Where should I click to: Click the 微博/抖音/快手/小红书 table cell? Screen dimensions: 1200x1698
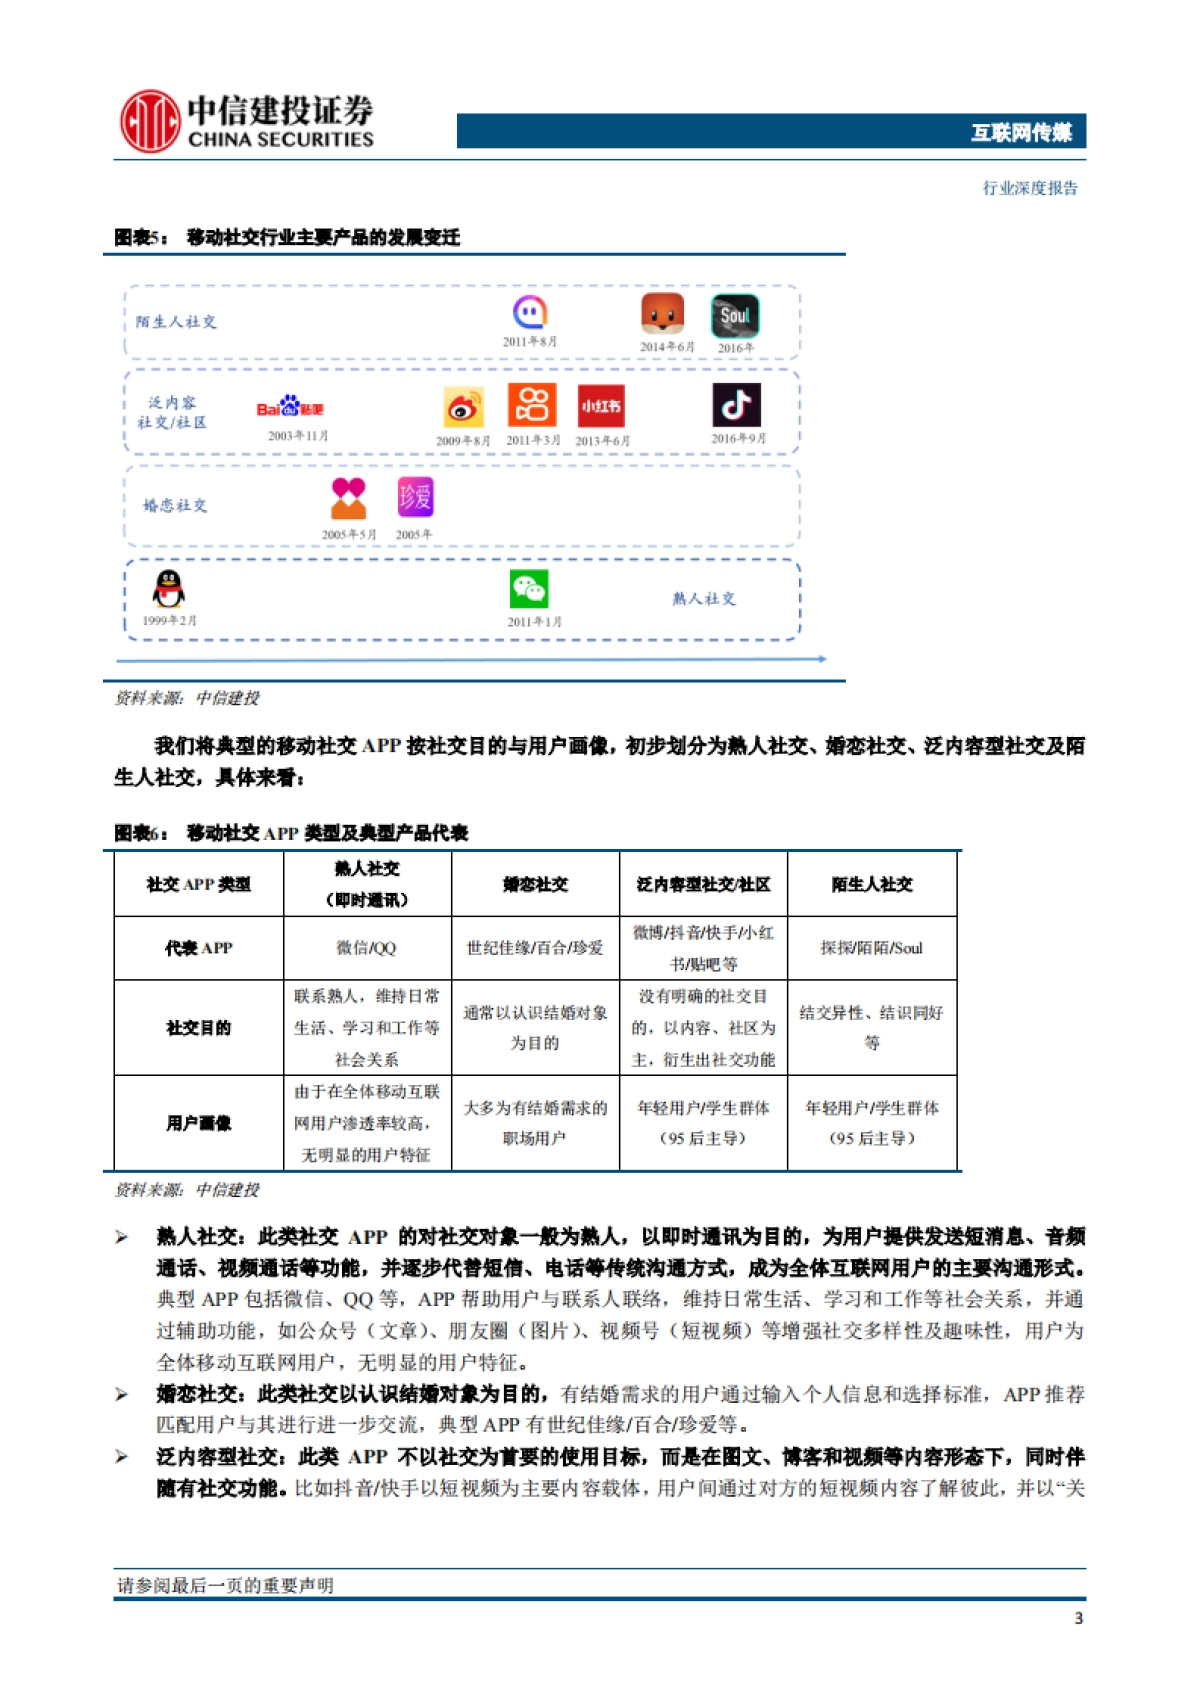703,948
